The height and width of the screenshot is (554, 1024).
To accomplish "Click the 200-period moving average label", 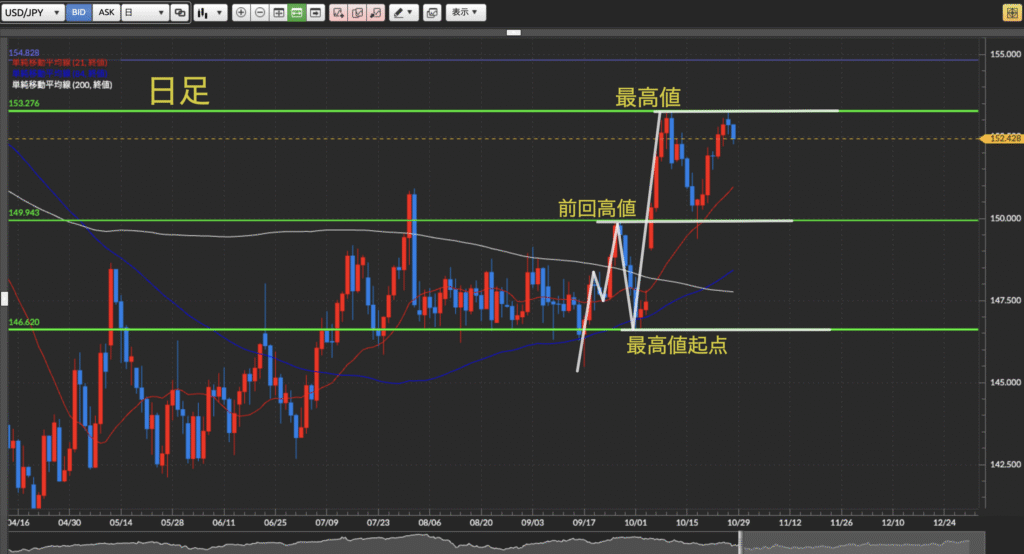I will [60, 85].
